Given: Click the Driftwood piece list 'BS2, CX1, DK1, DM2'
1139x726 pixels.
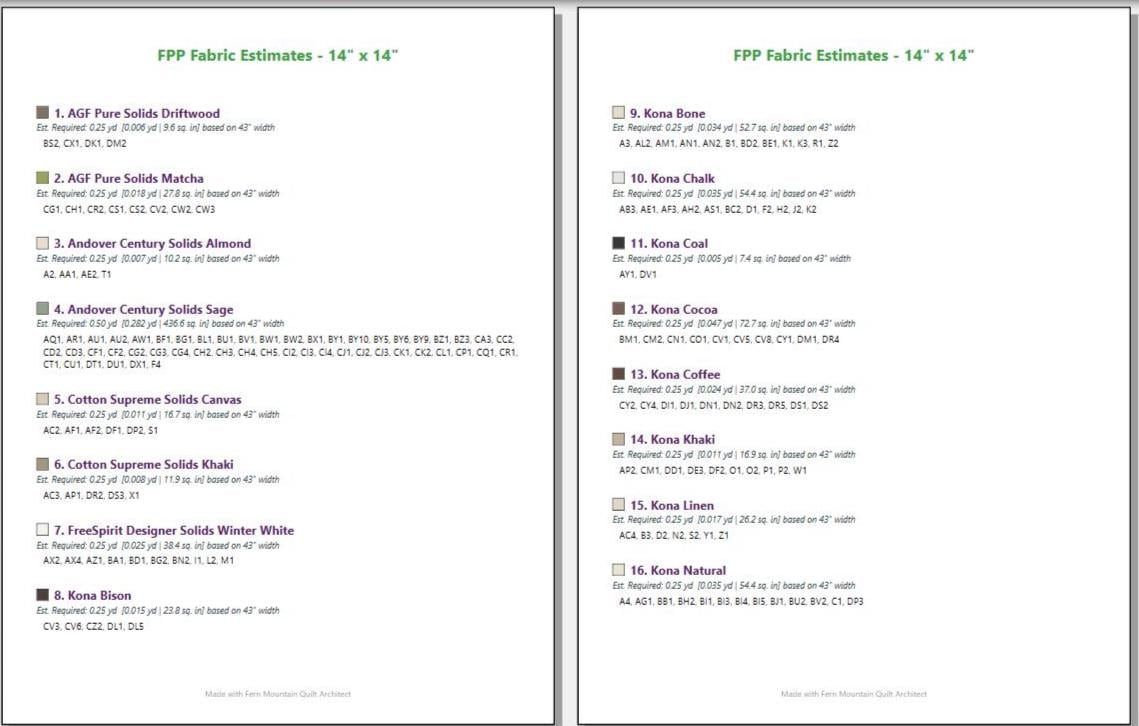Looking at the screenshot, I should point(85,144).
